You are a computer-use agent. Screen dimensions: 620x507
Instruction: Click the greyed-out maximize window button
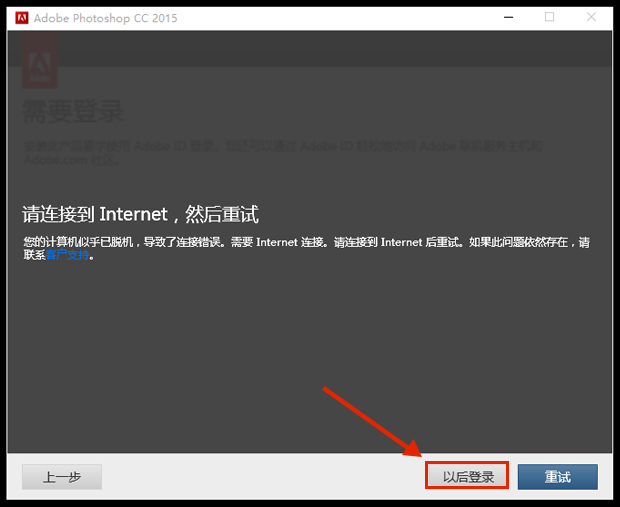[549, 17]
